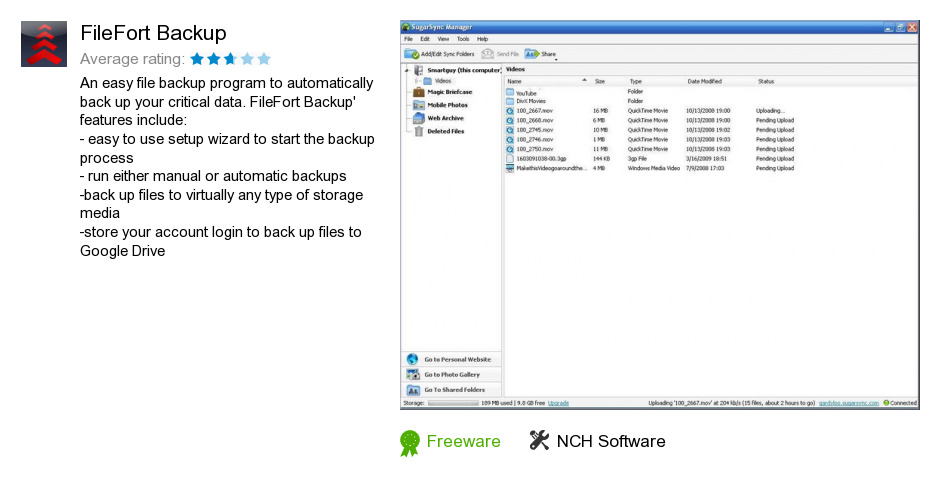Select Web Archive in the tree
This screenshot has height=487, width=940.
(x=445, y=118)
